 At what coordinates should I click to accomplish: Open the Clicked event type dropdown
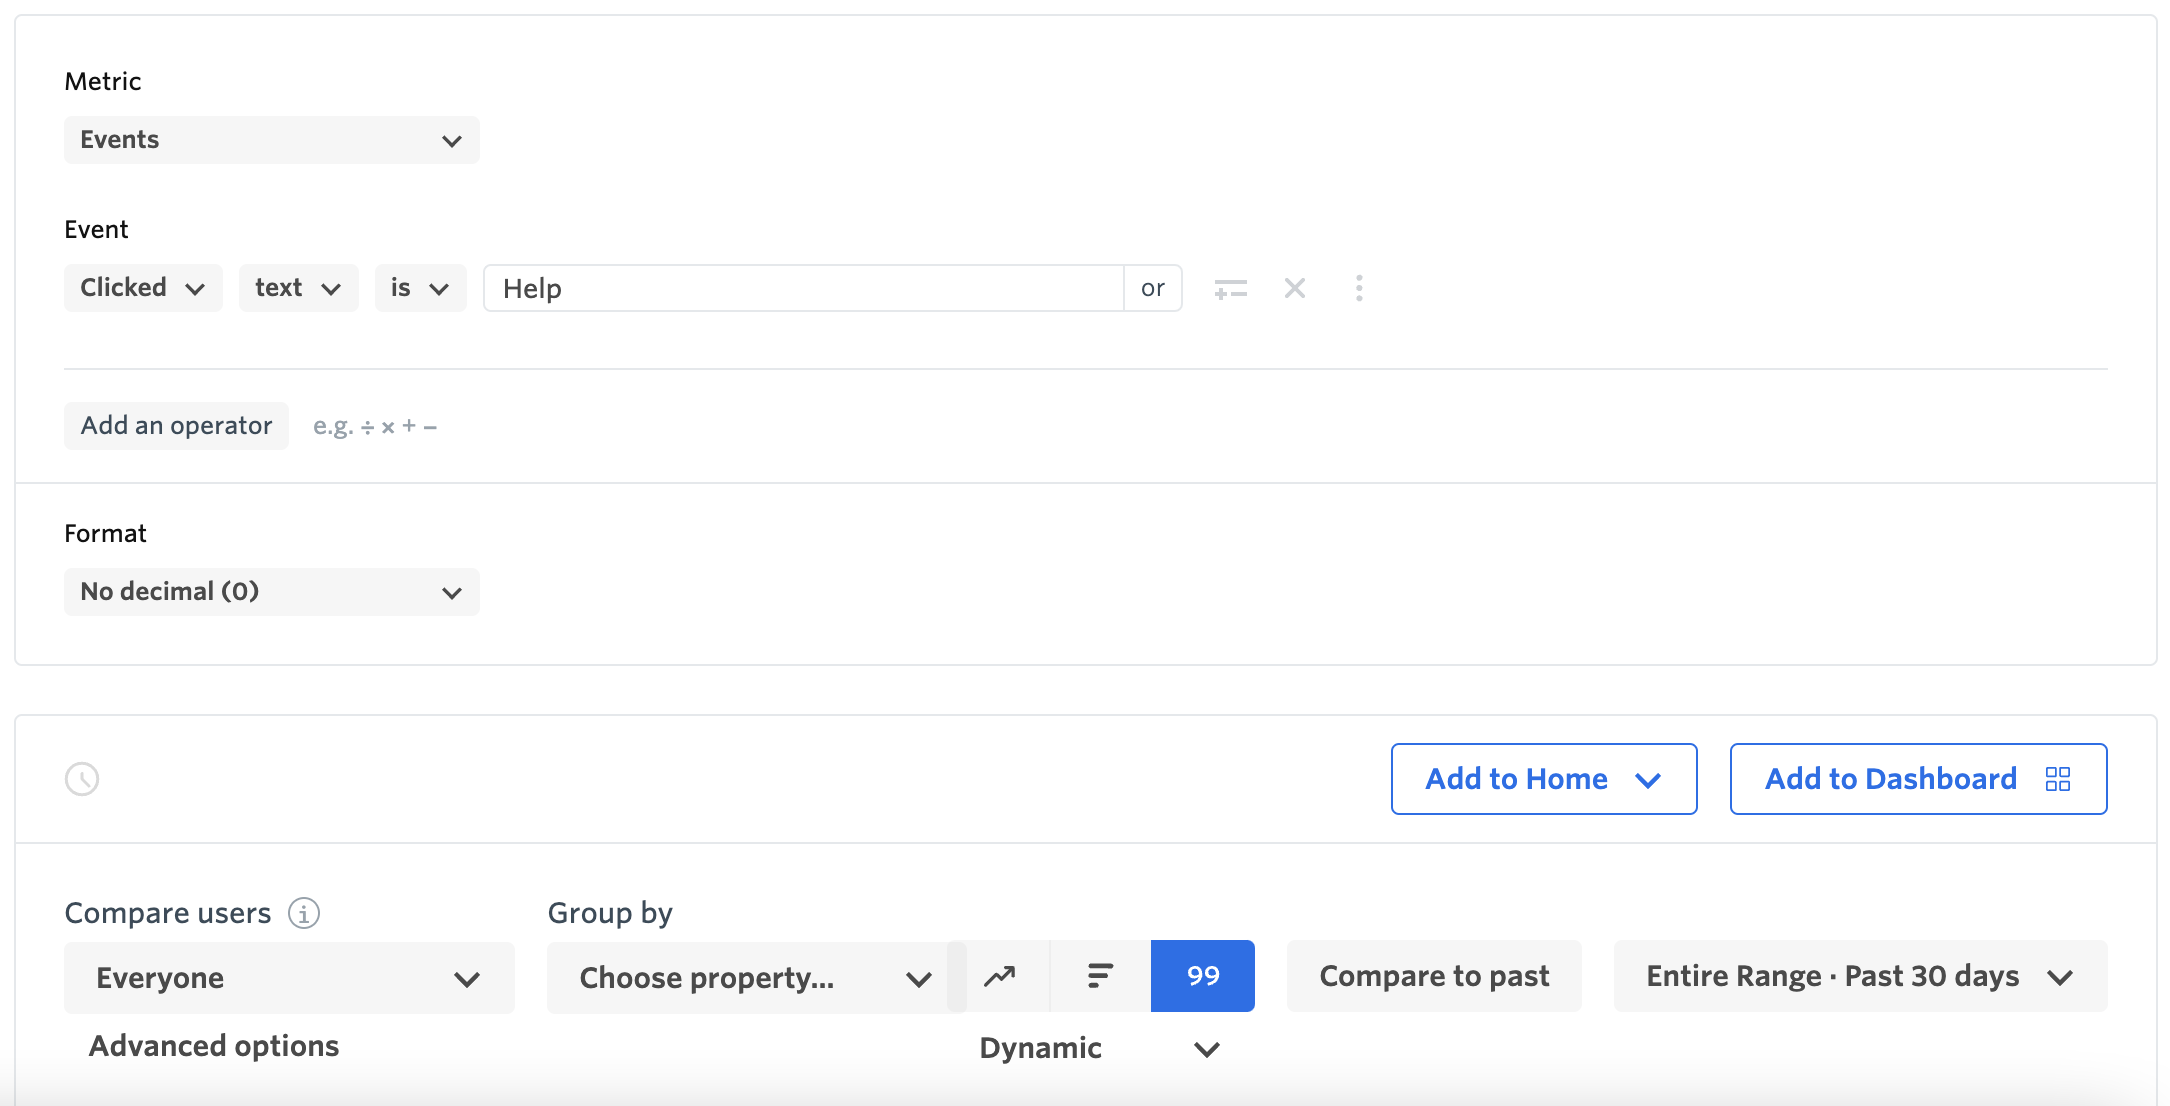coord(143,288)
